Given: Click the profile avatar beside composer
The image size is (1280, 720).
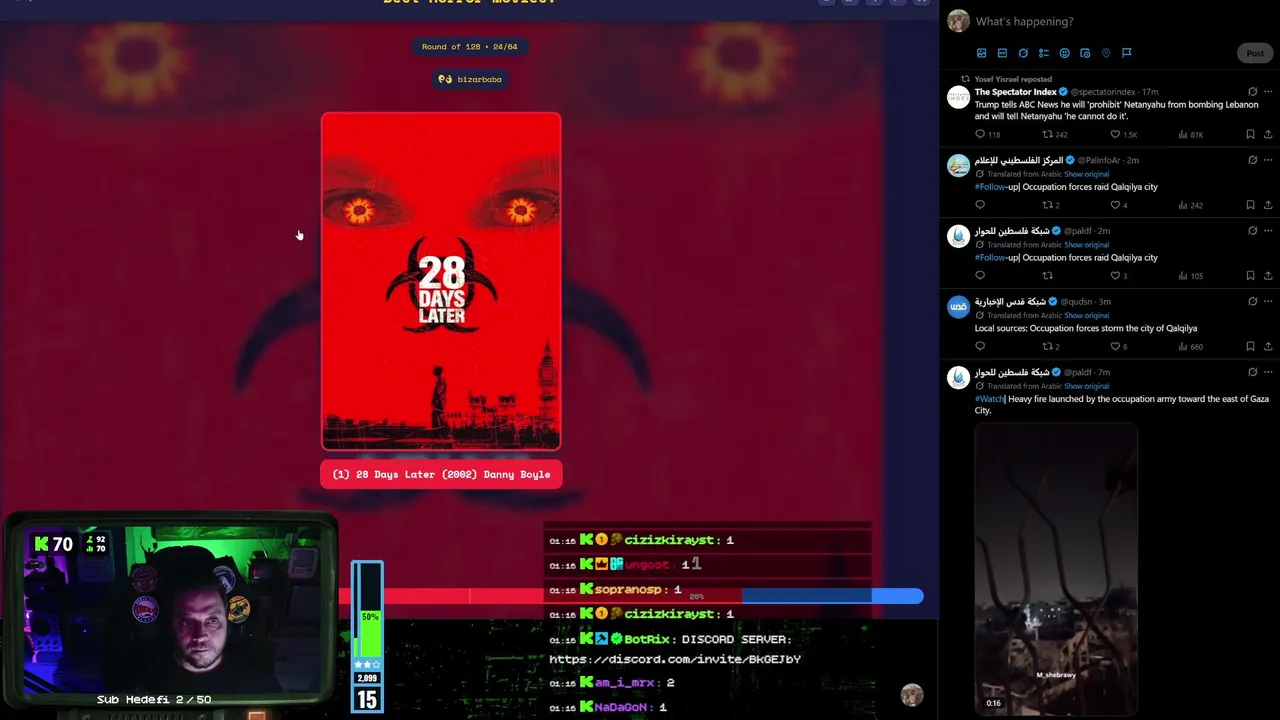Looking at the screenshot, I should [x=958, y=21].
